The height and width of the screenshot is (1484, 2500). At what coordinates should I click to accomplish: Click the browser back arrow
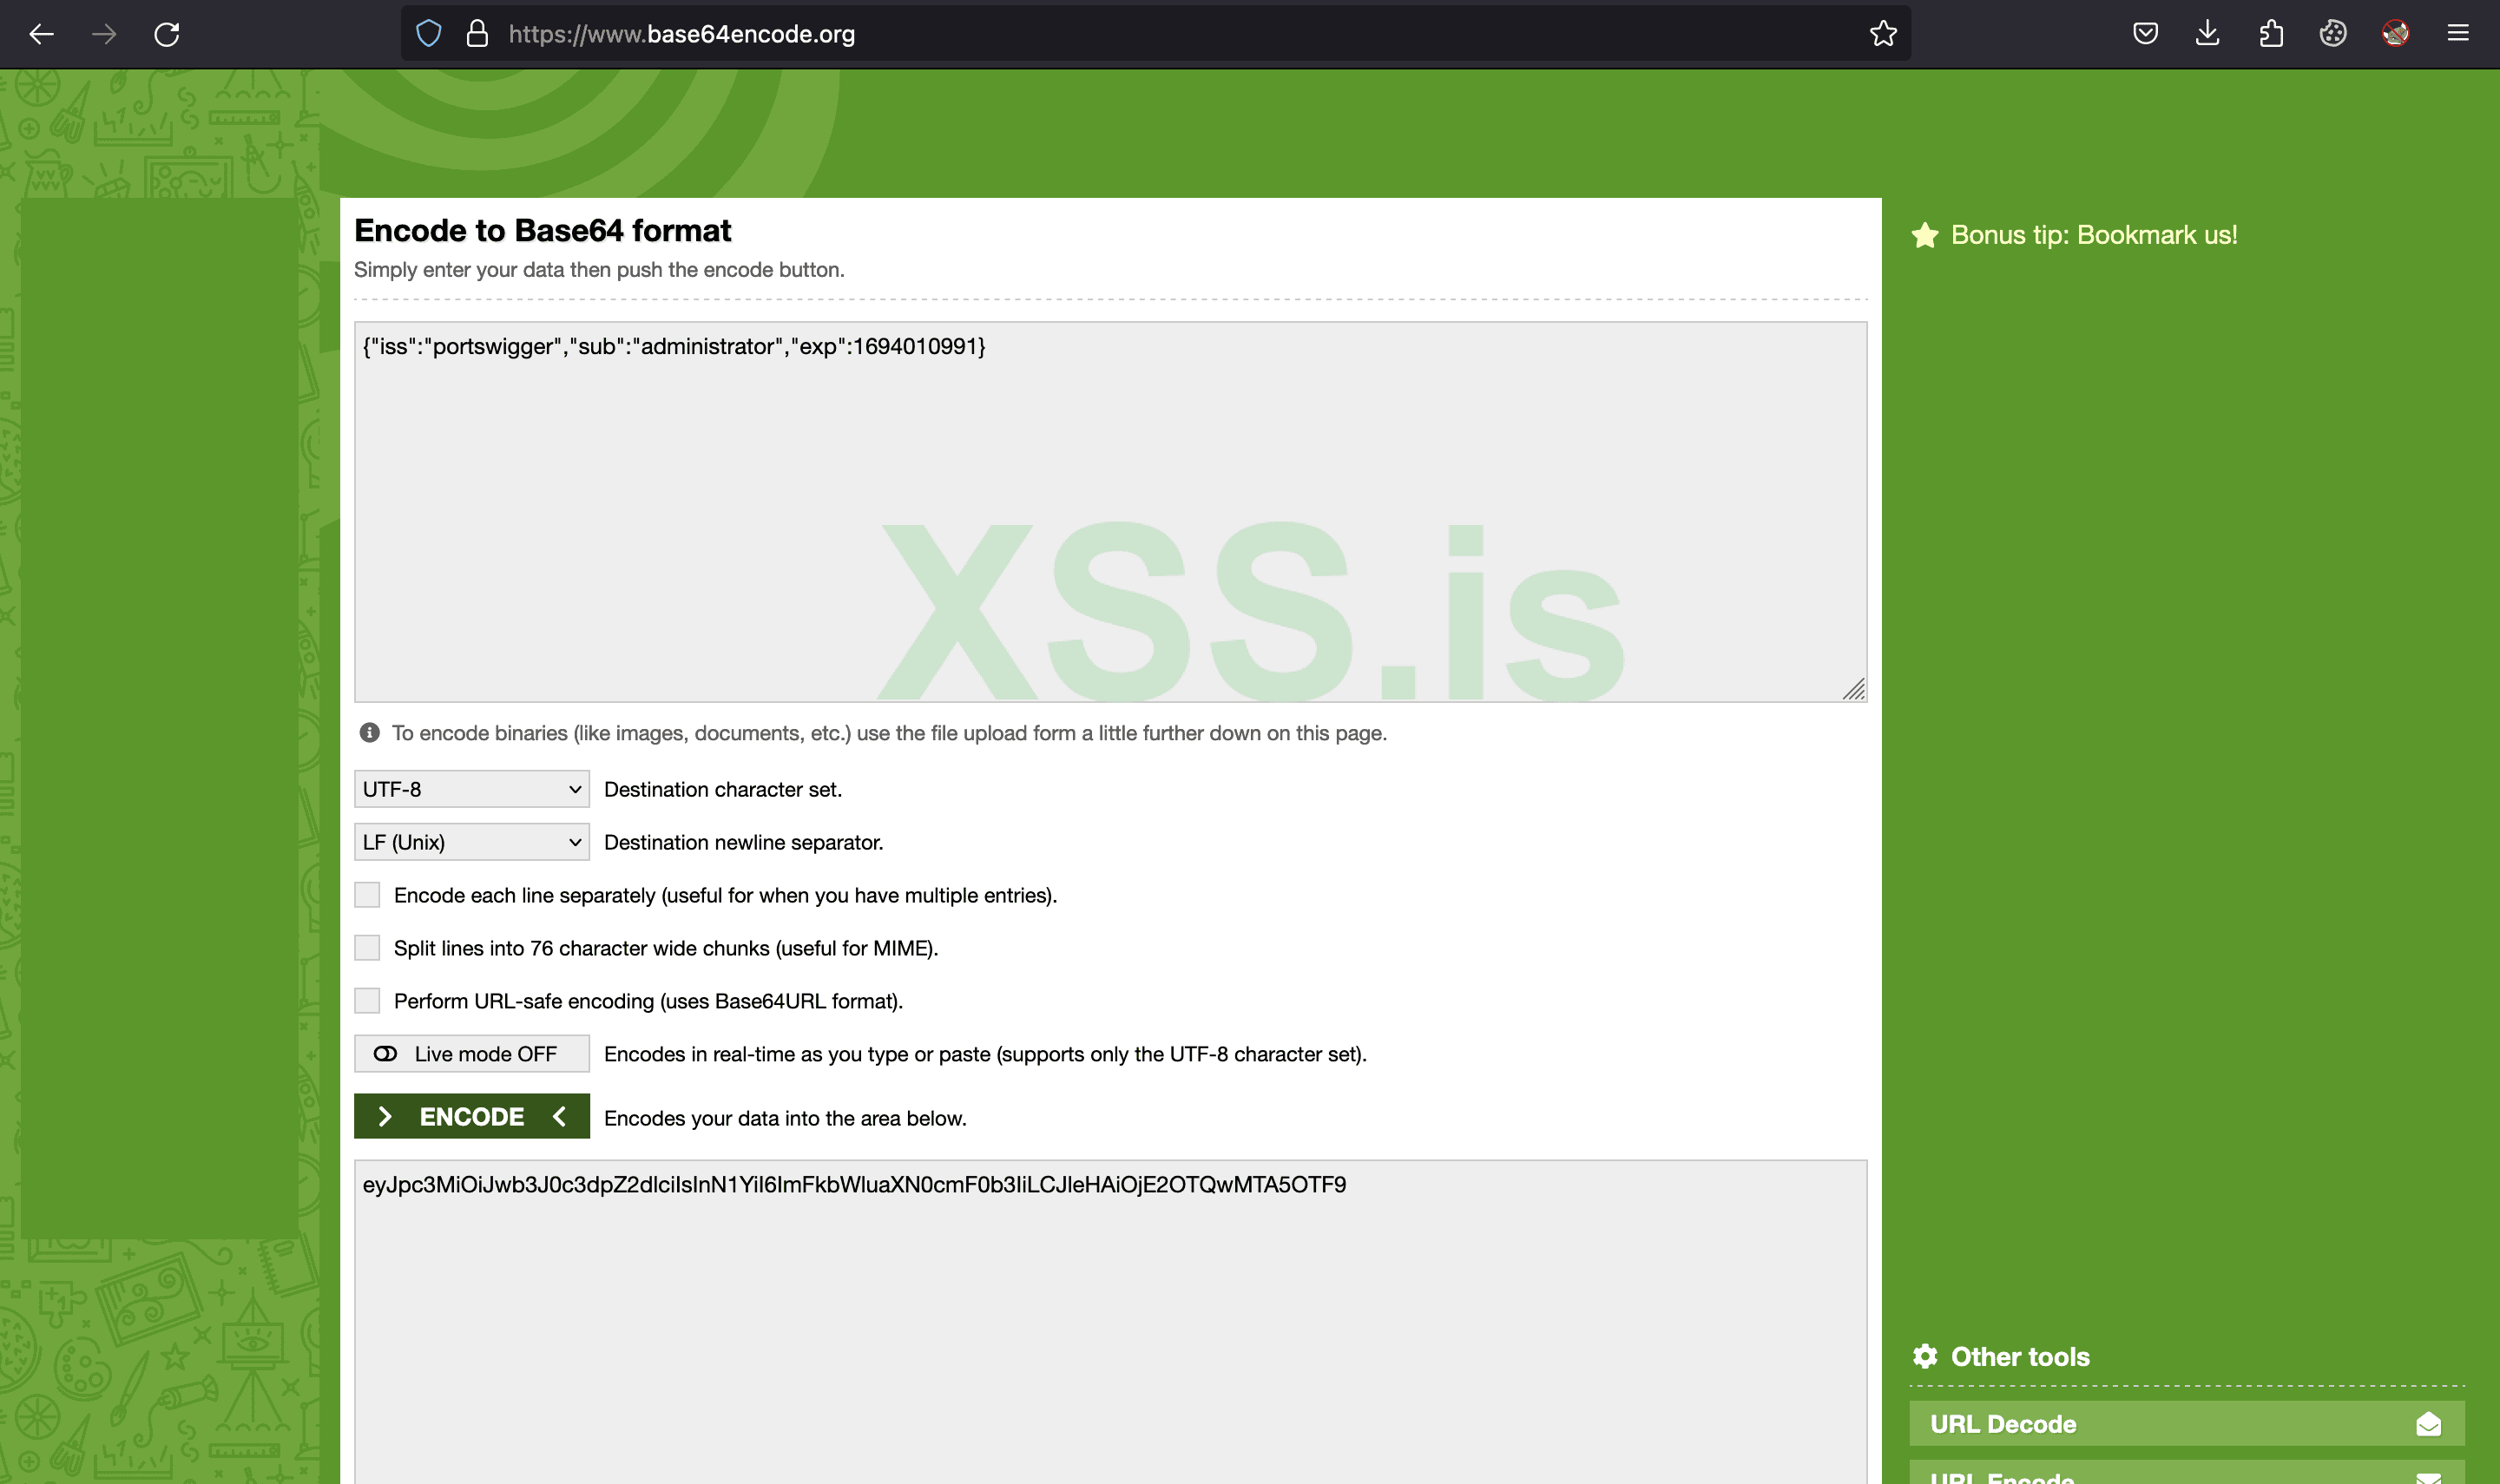[x=41, y=34]
